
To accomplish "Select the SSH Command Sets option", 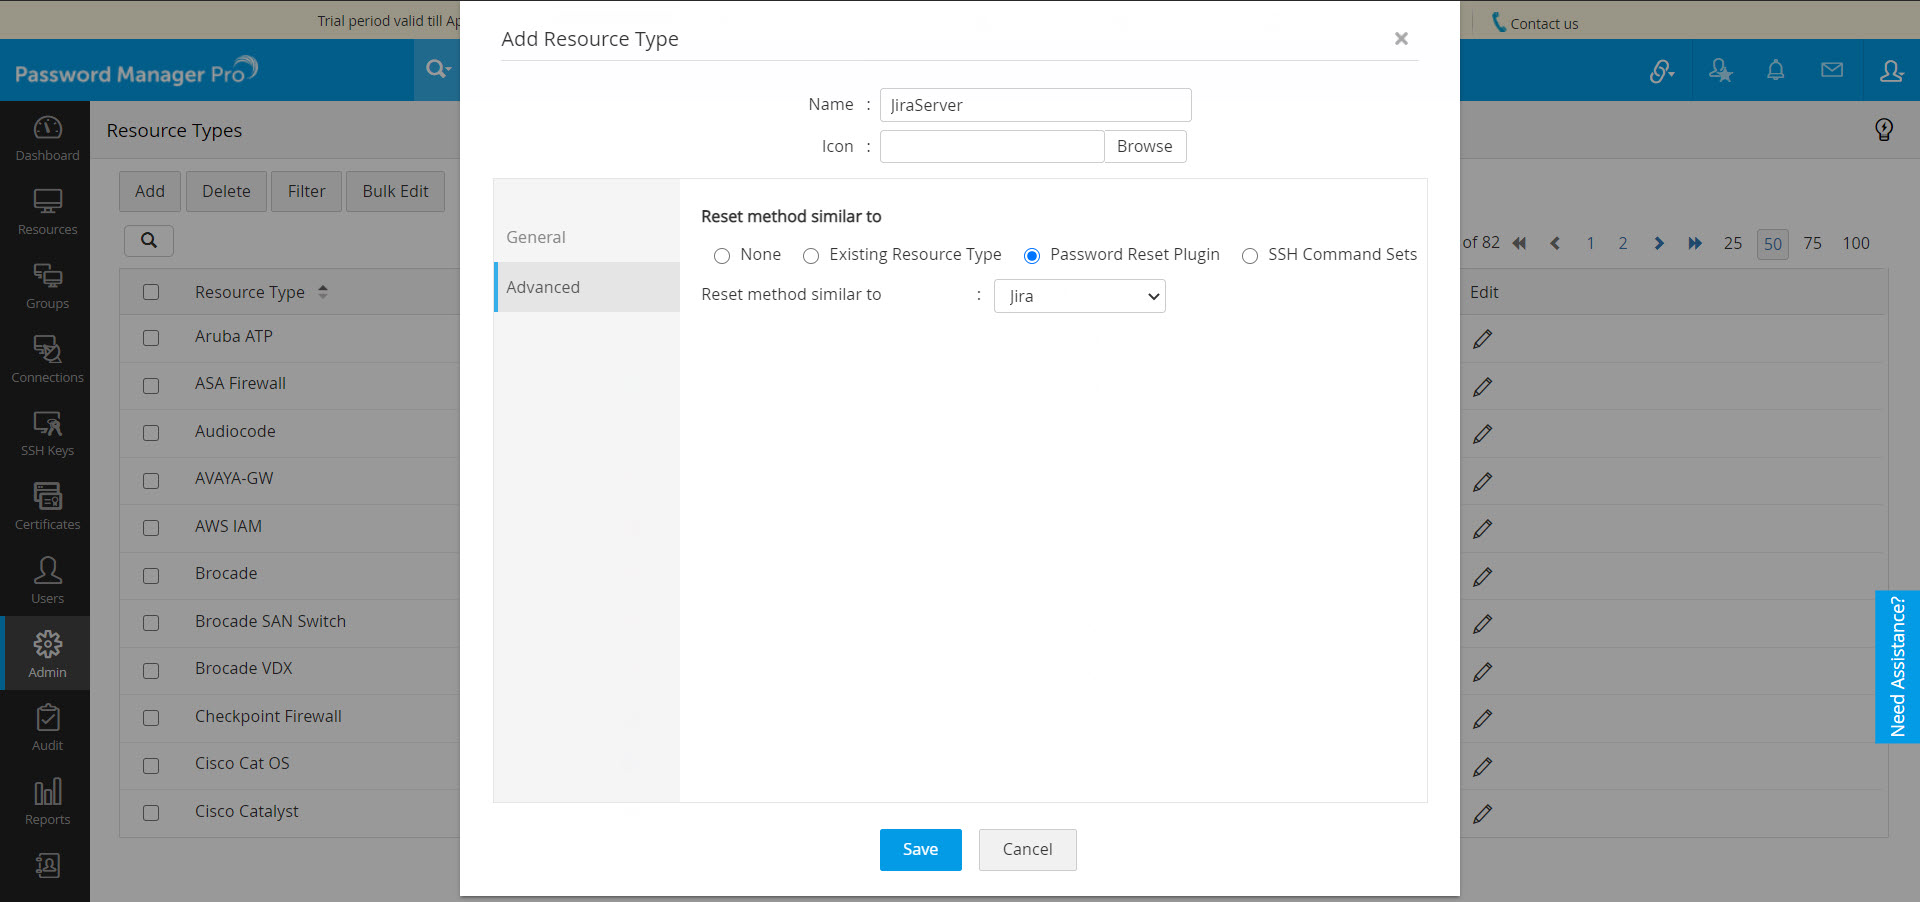I will 1250,256.
